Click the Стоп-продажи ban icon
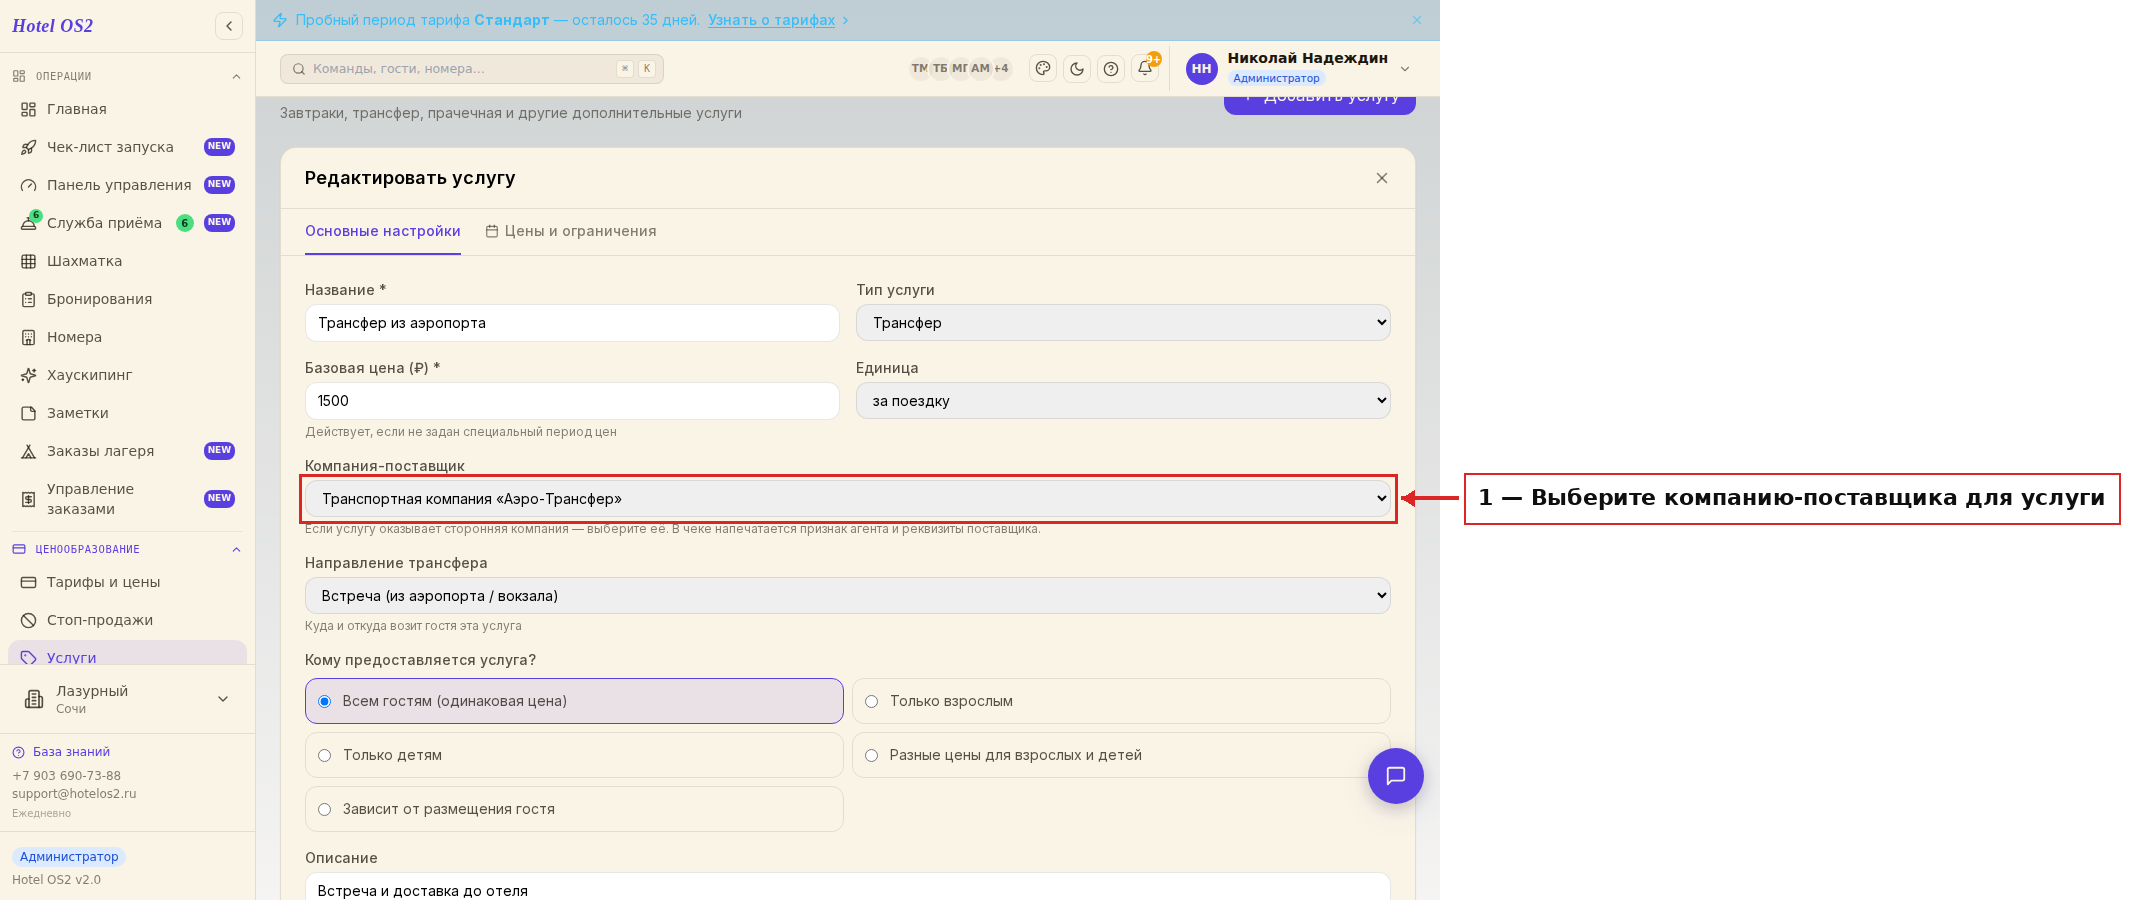The image size is (2144, 900). tap(29, 620)
